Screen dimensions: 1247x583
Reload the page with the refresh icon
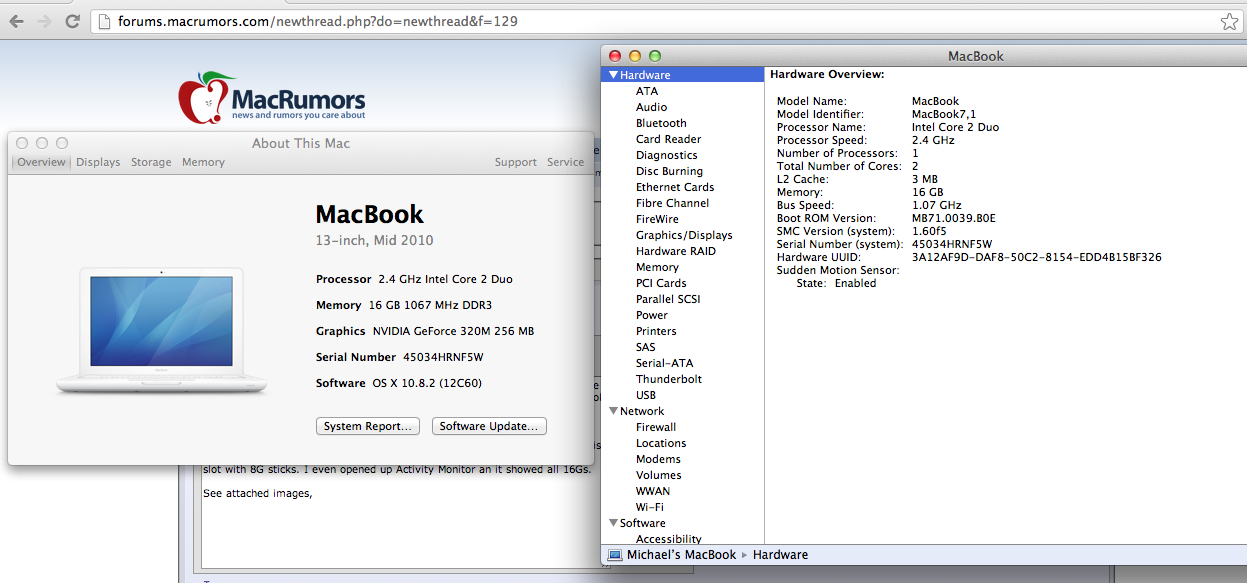[72, 21]
